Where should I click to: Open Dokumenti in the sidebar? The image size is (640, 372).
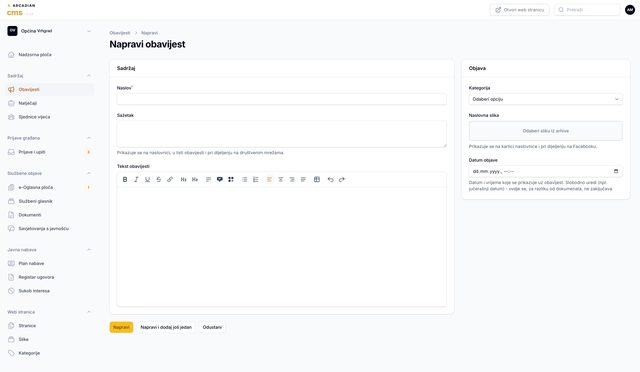click(50, 215)
